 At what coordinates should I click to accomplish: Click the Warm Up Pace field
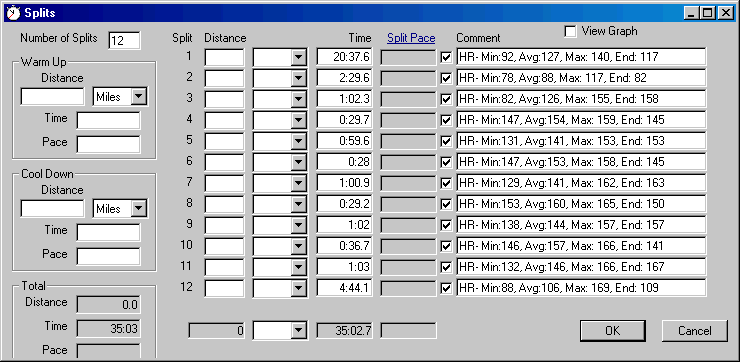point(109,144)
